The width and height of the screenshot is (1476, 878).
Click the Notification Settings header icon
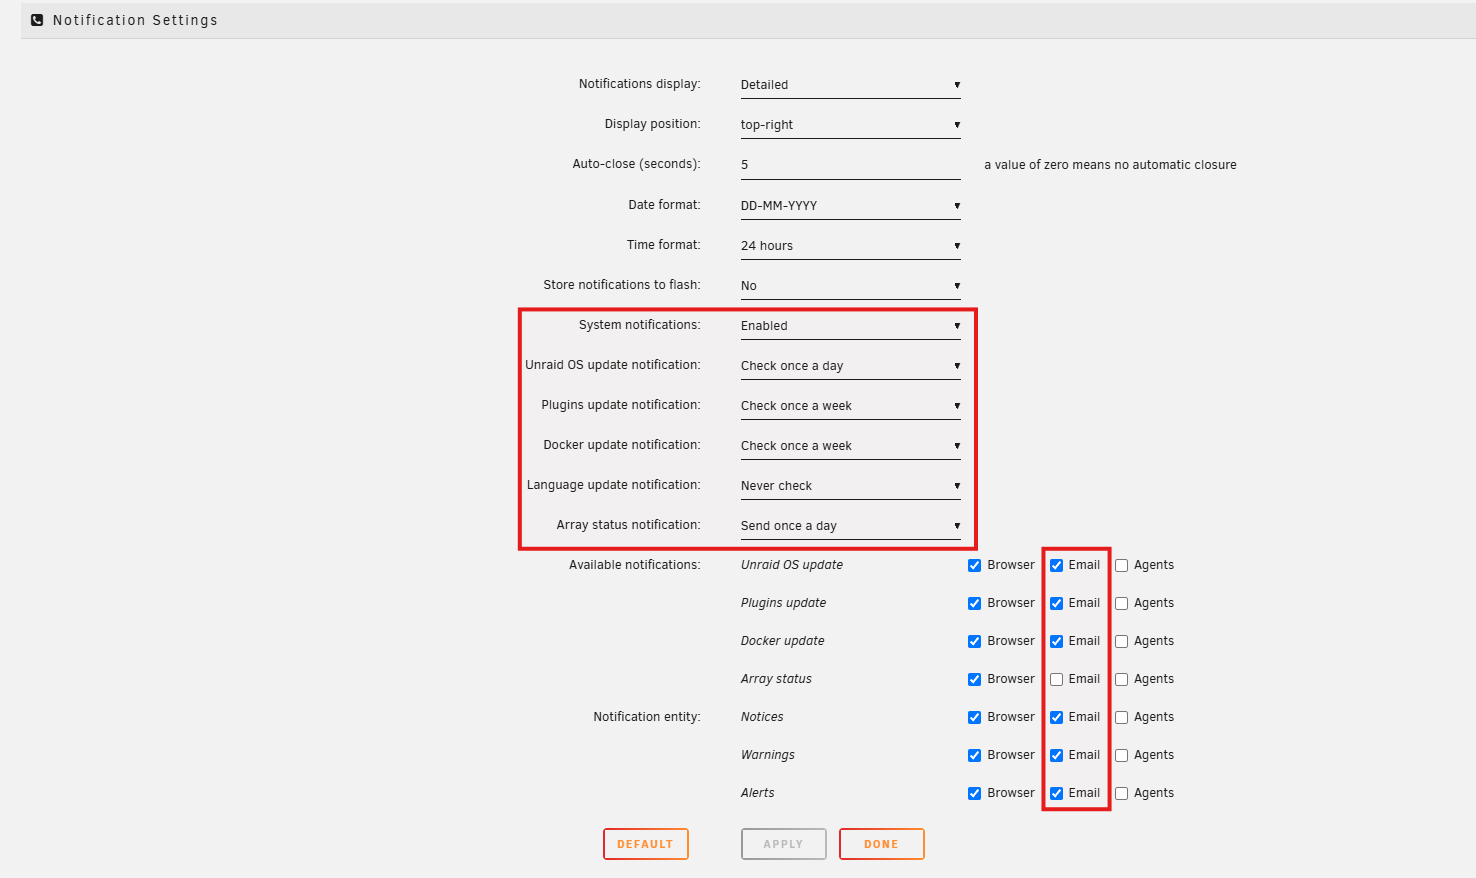pyautogui.click(x=37, y=20)
